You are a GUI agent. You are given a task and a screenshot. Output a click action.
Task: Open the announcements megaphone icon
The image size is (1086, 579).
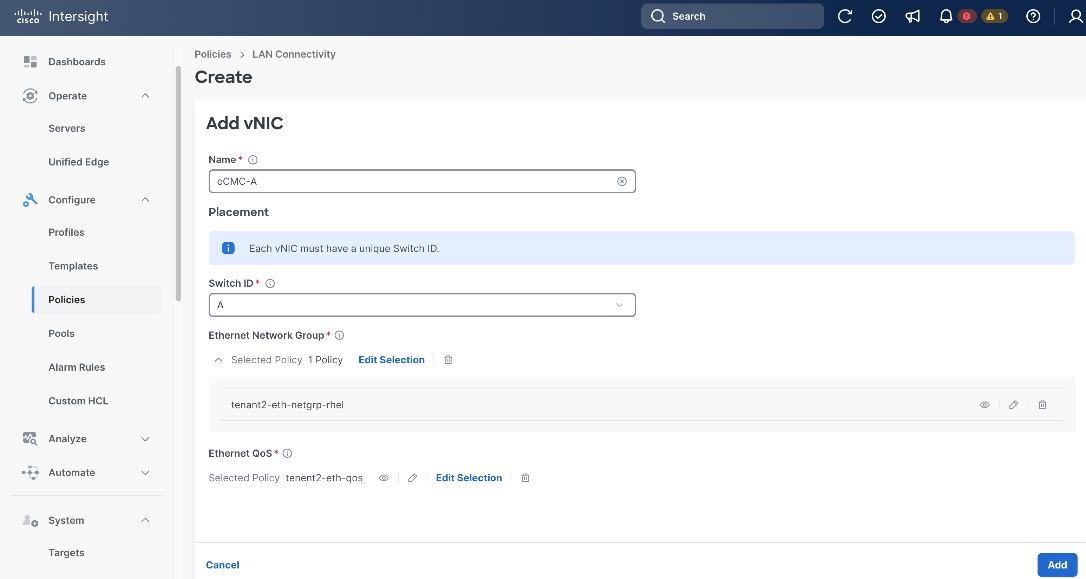912,17
